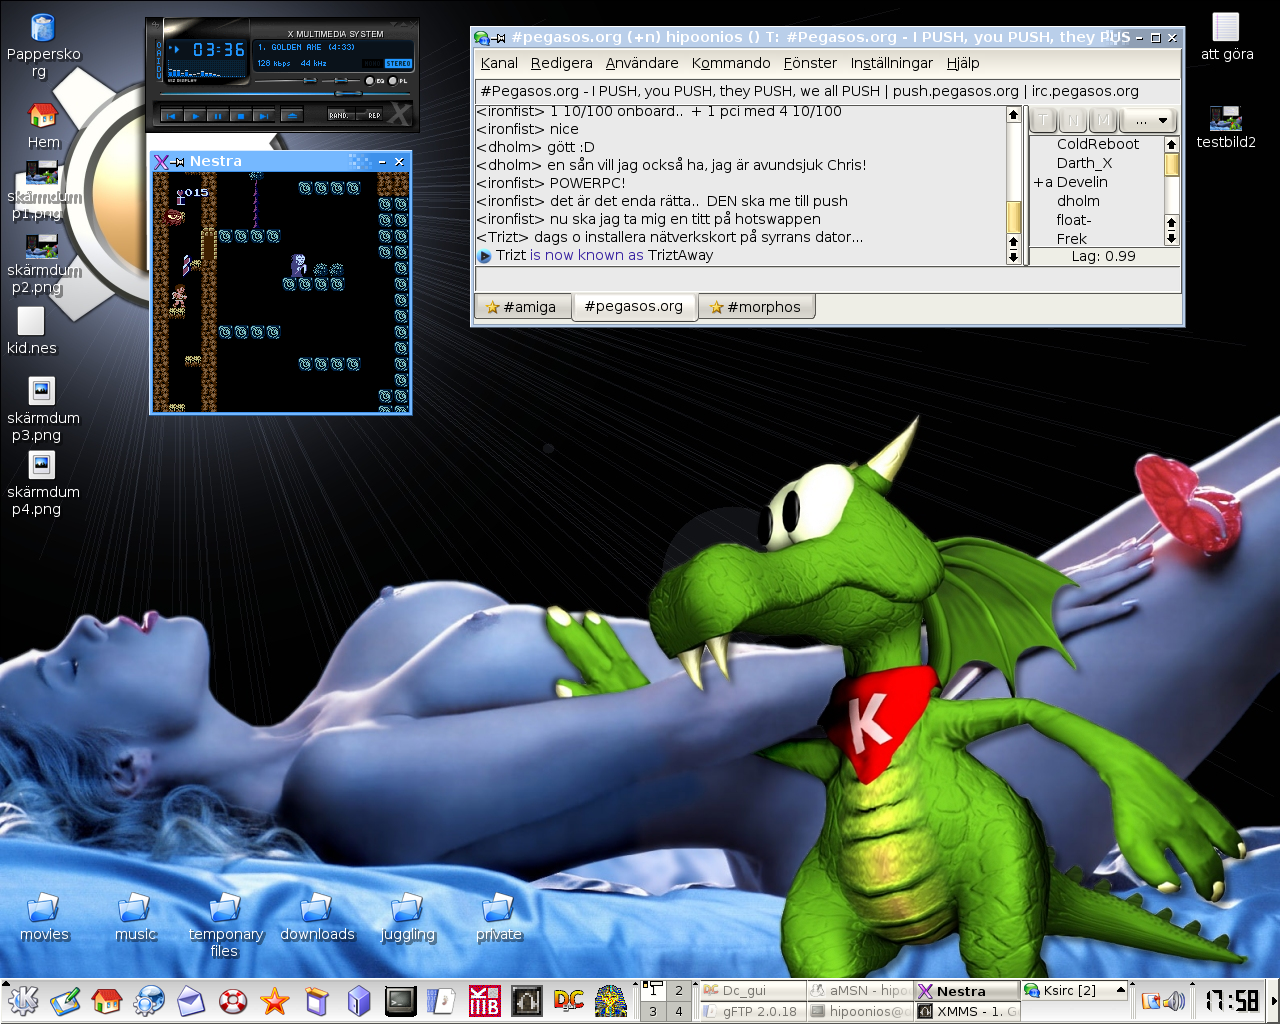Viewport: 1280px width, 1024px height.
Task: Open the XMMS arch panel launcher
Action: coord(527,1000)
